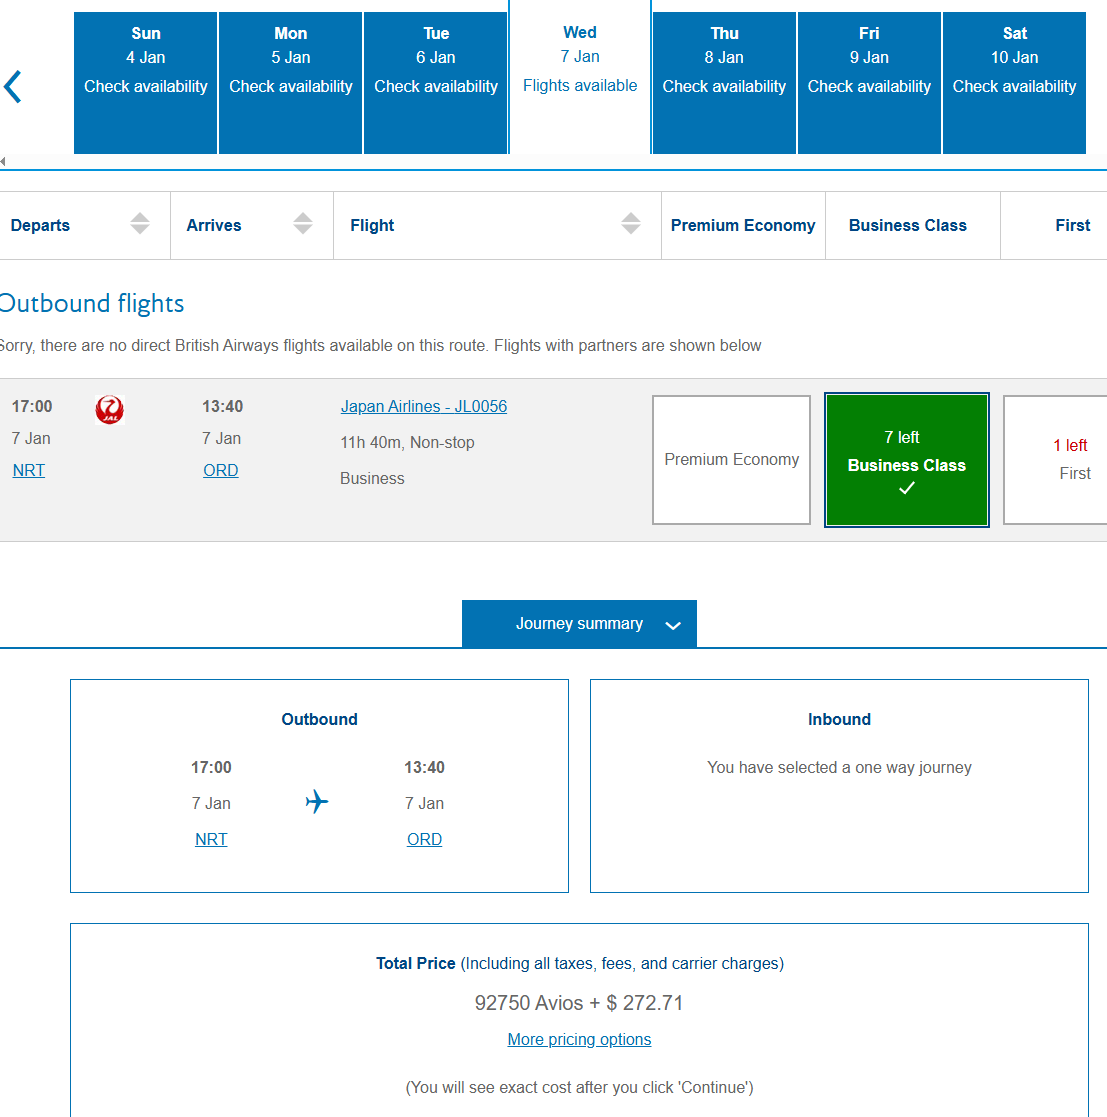Click the 17:00 departure time in flight row
The image size is (1107, 1117).
[x=32, y=407]
